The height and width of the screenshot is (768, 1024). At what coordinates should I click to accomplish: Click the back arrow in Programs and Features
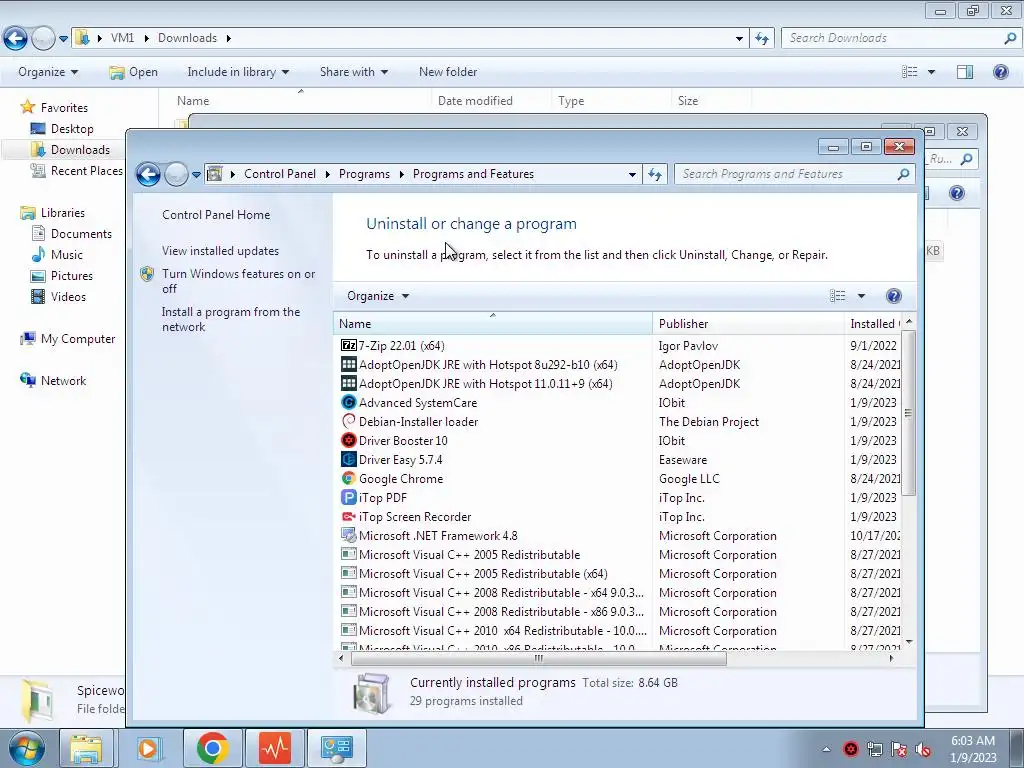click(x=148, y=174)
